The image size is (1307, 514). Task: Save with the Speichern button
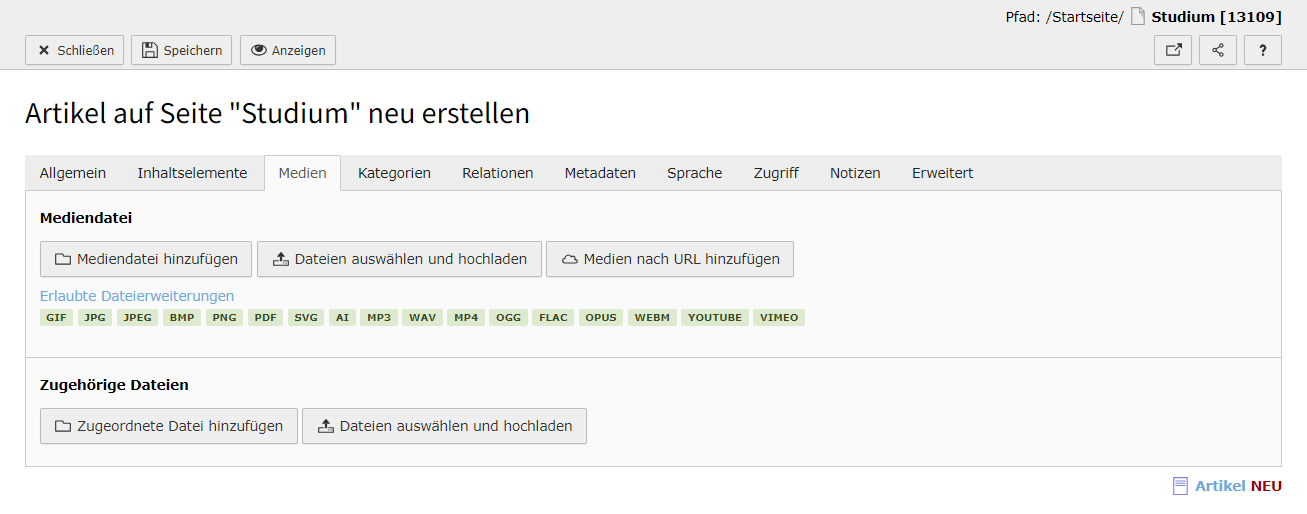tap(182, 50)
